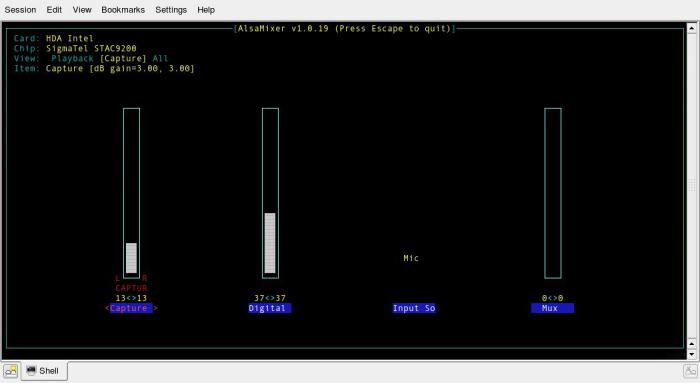Open the Edit menu
Viewport: 700px width, 383px height.
[54, 9]
